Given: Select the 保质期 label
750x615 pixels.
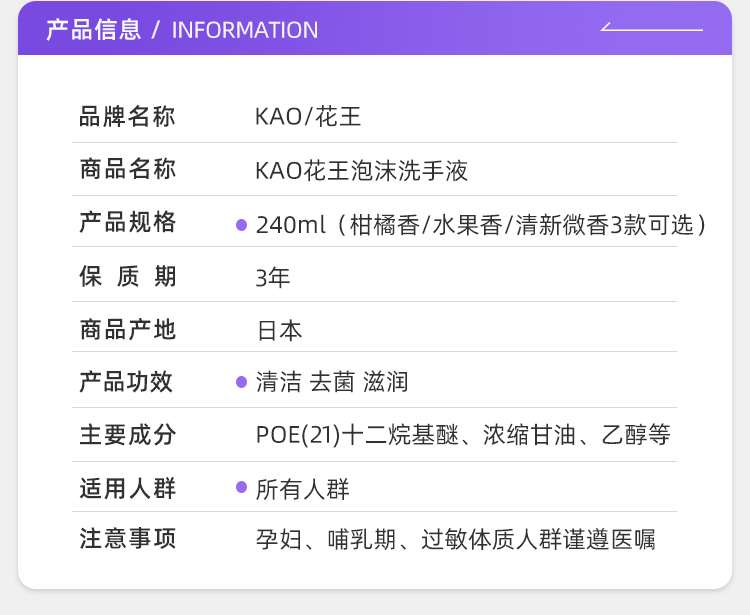Looking at the screenshot, I should pyautogui.click(x=127, y=276).
